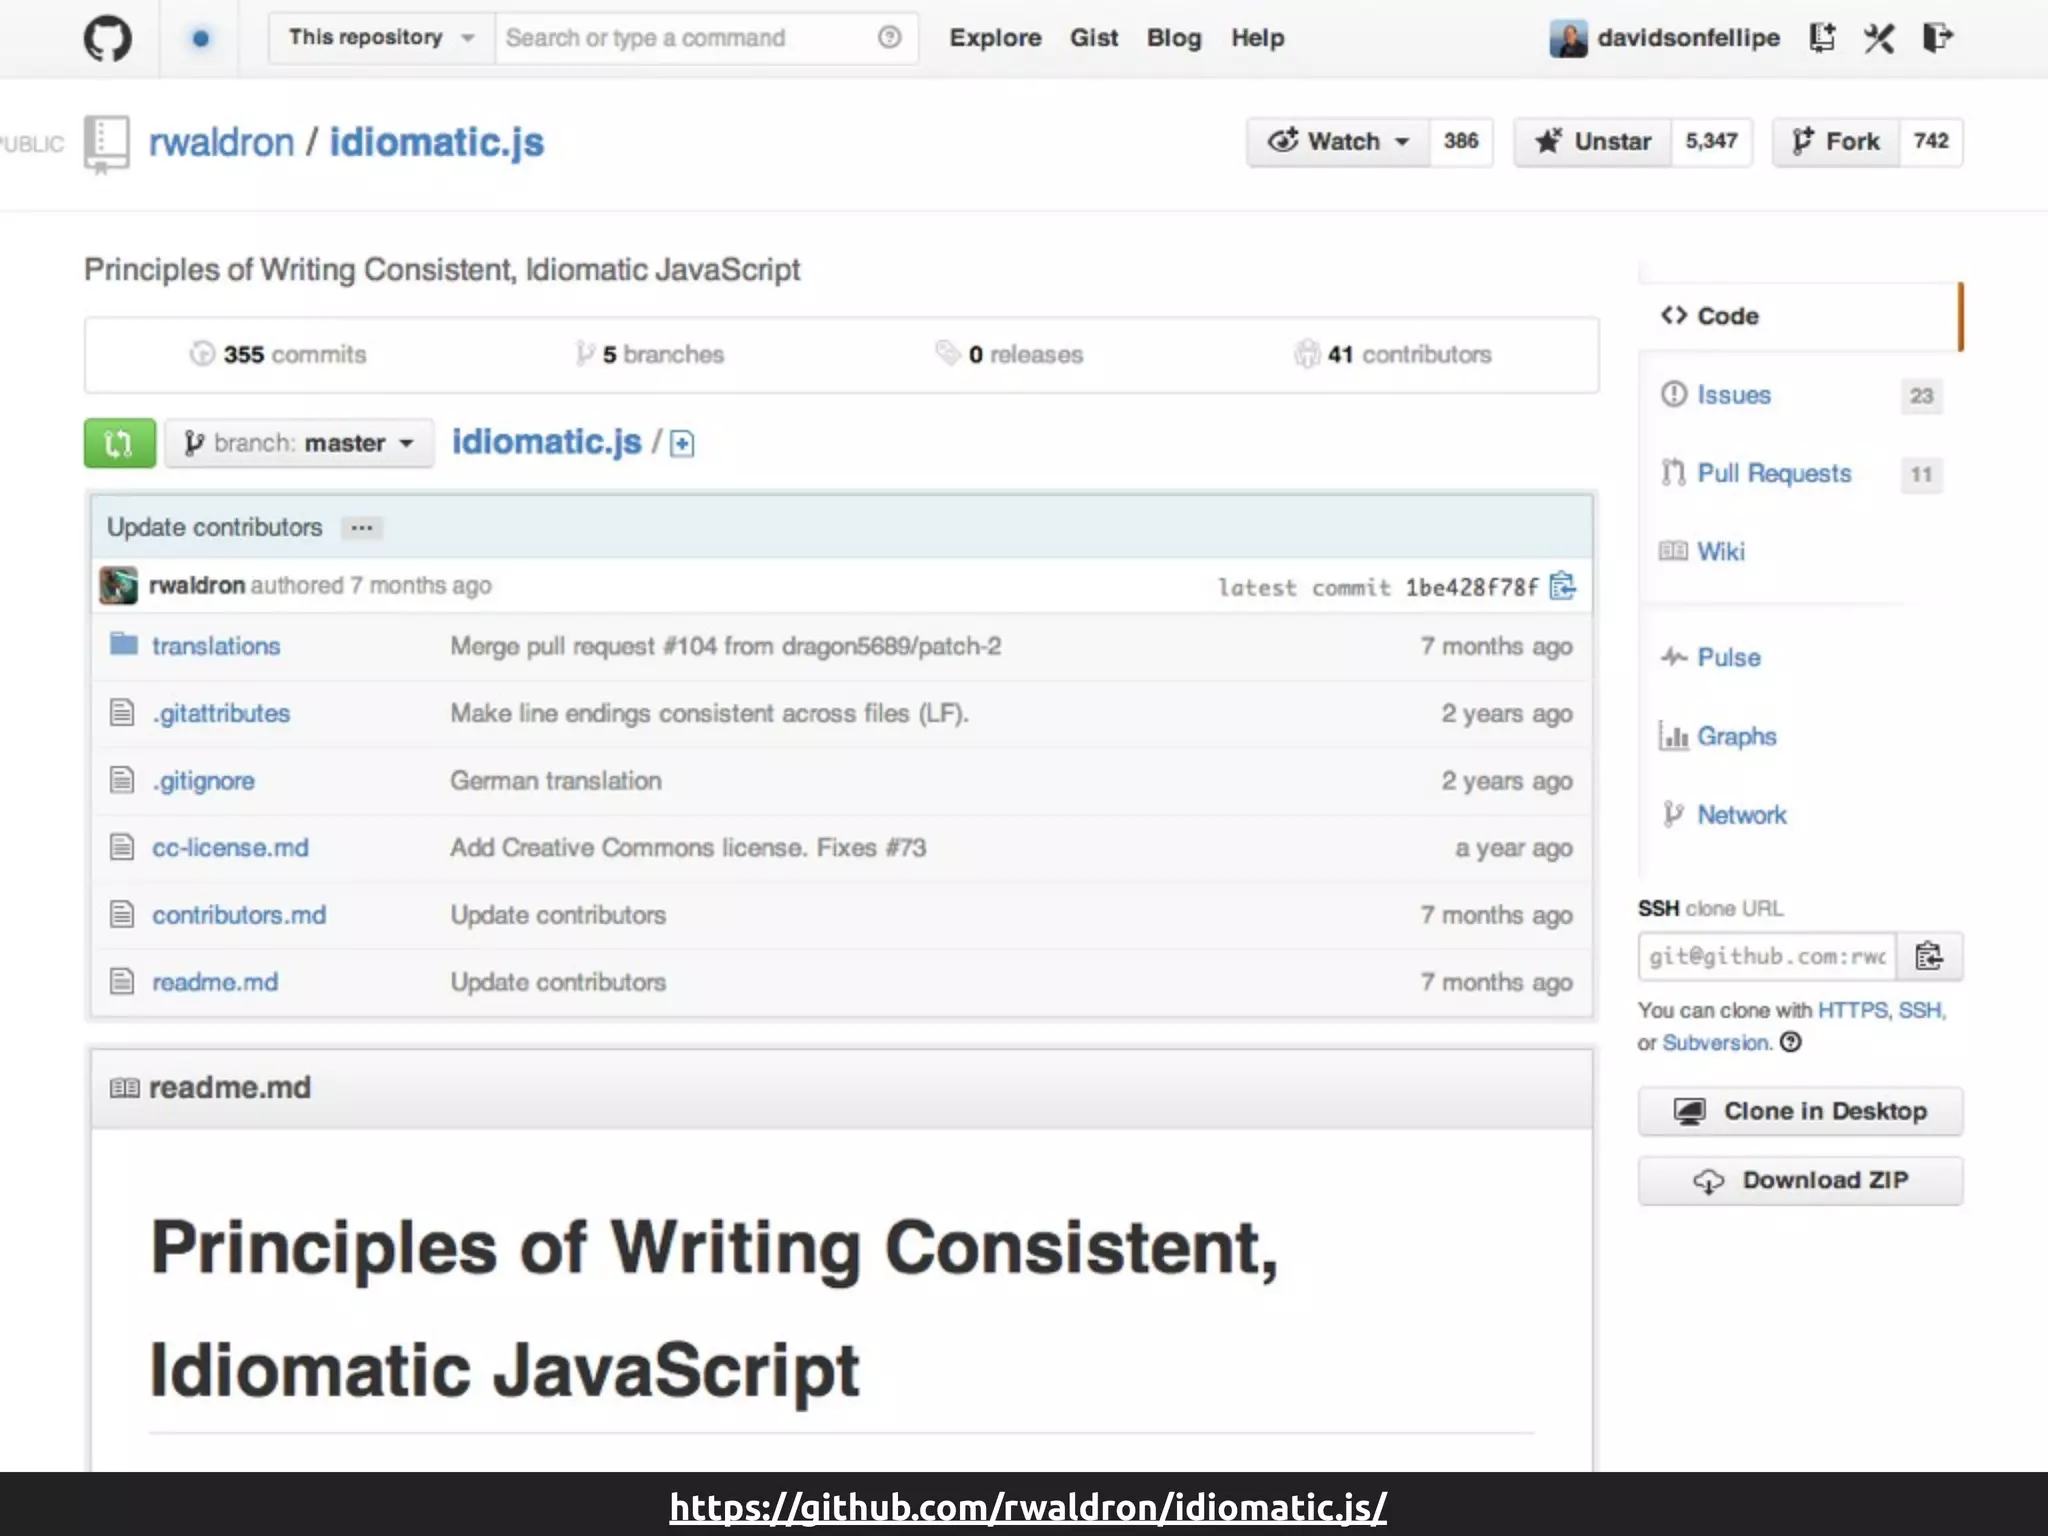View 355 commits
The height and width of the screenshot is (1536, 2048).
(x=279, y=354)
